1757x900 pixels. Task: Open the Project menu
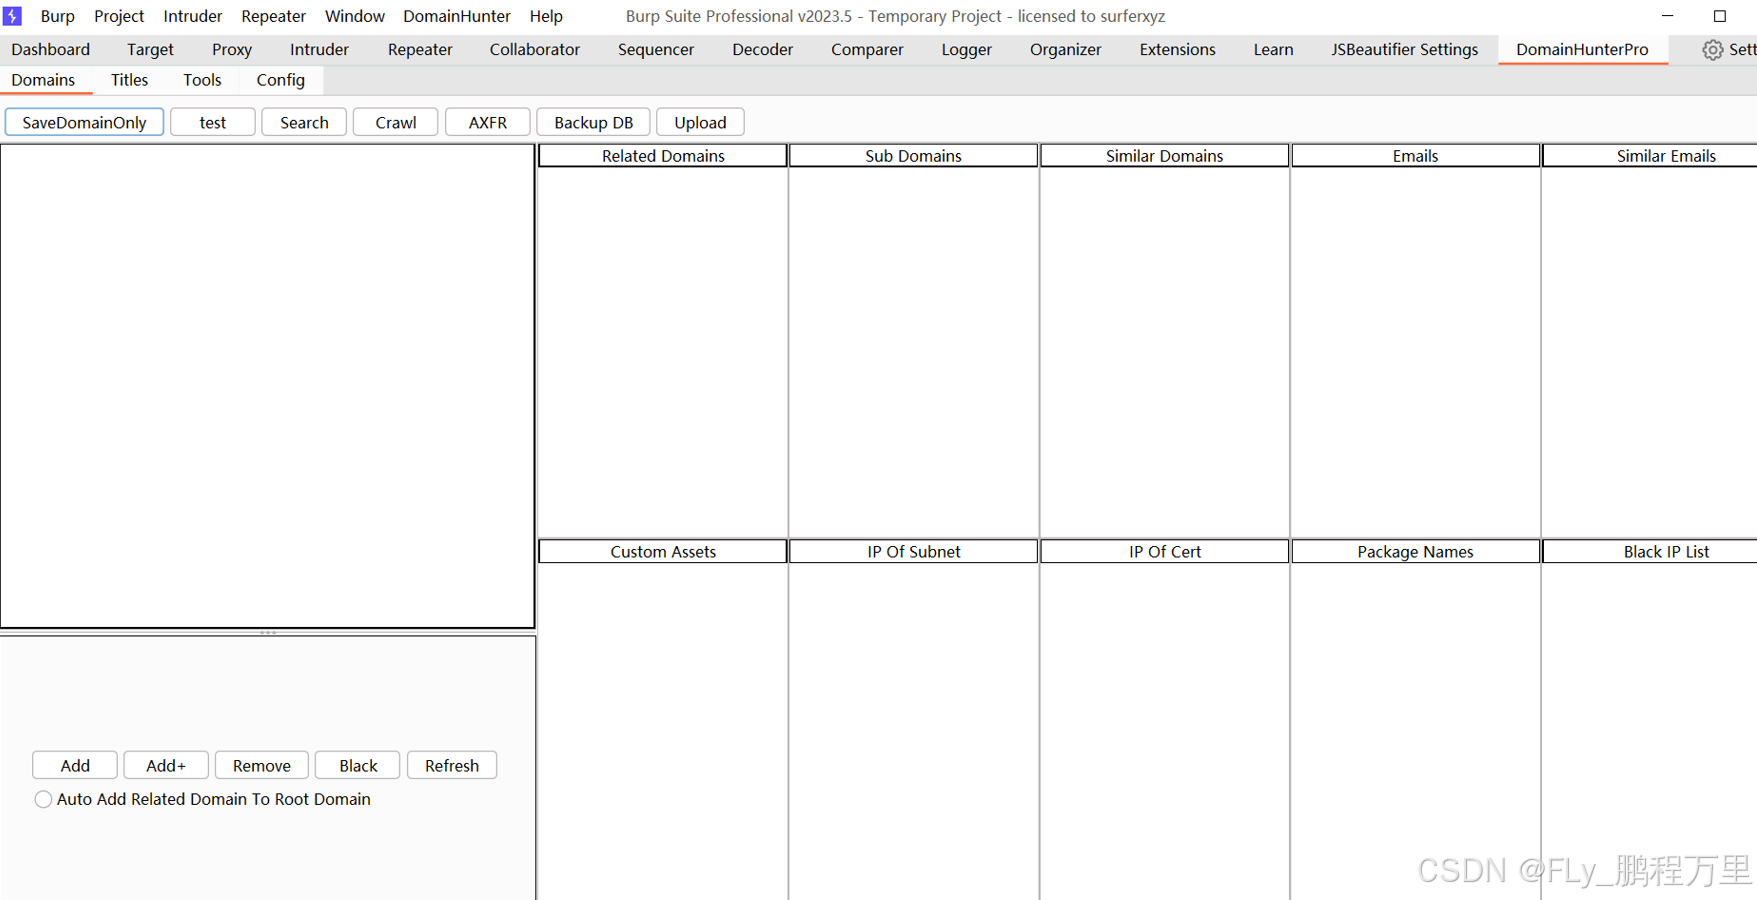(x=119, y=16)
